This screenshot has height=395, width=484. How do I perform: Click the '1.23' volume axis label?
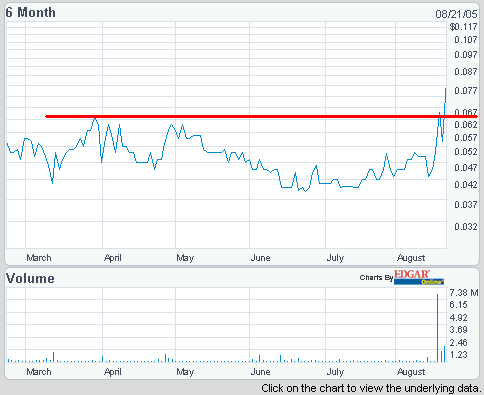(x=458, y=355)
